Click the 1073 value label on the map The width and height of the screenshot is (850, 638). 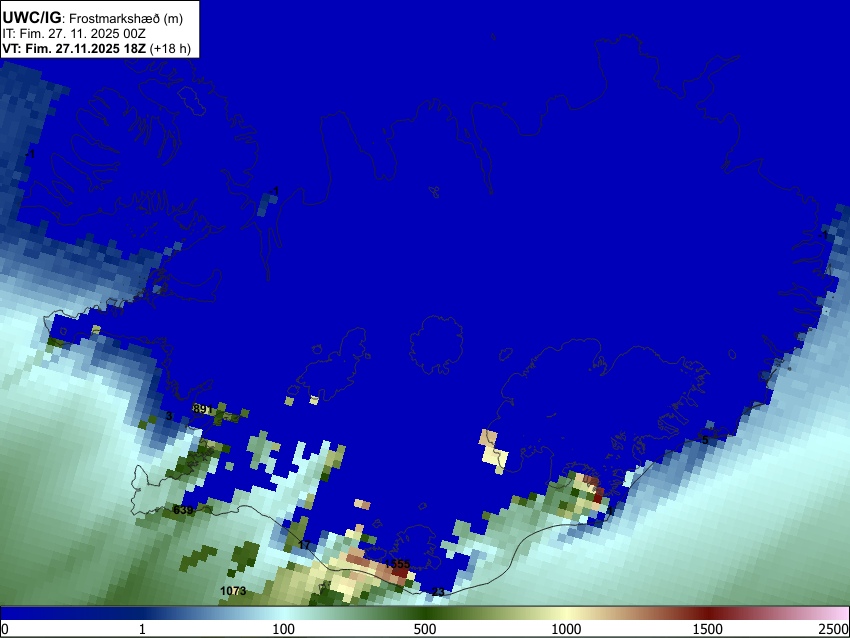(x=233, y=591)
